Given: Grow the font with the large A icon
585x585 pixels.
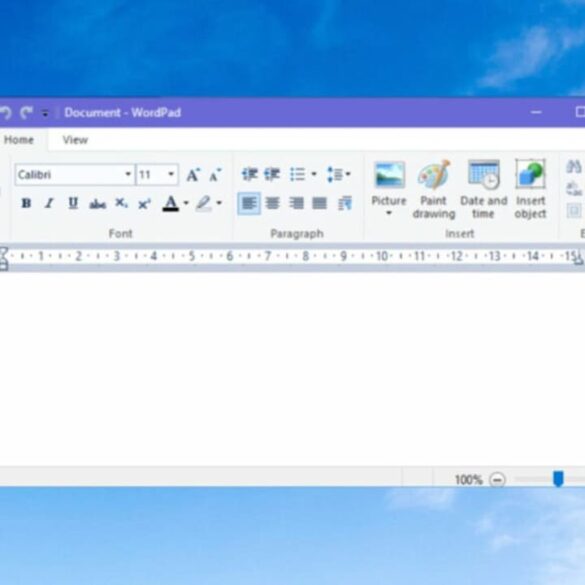Looking at the screenshot, I should 193,175.
